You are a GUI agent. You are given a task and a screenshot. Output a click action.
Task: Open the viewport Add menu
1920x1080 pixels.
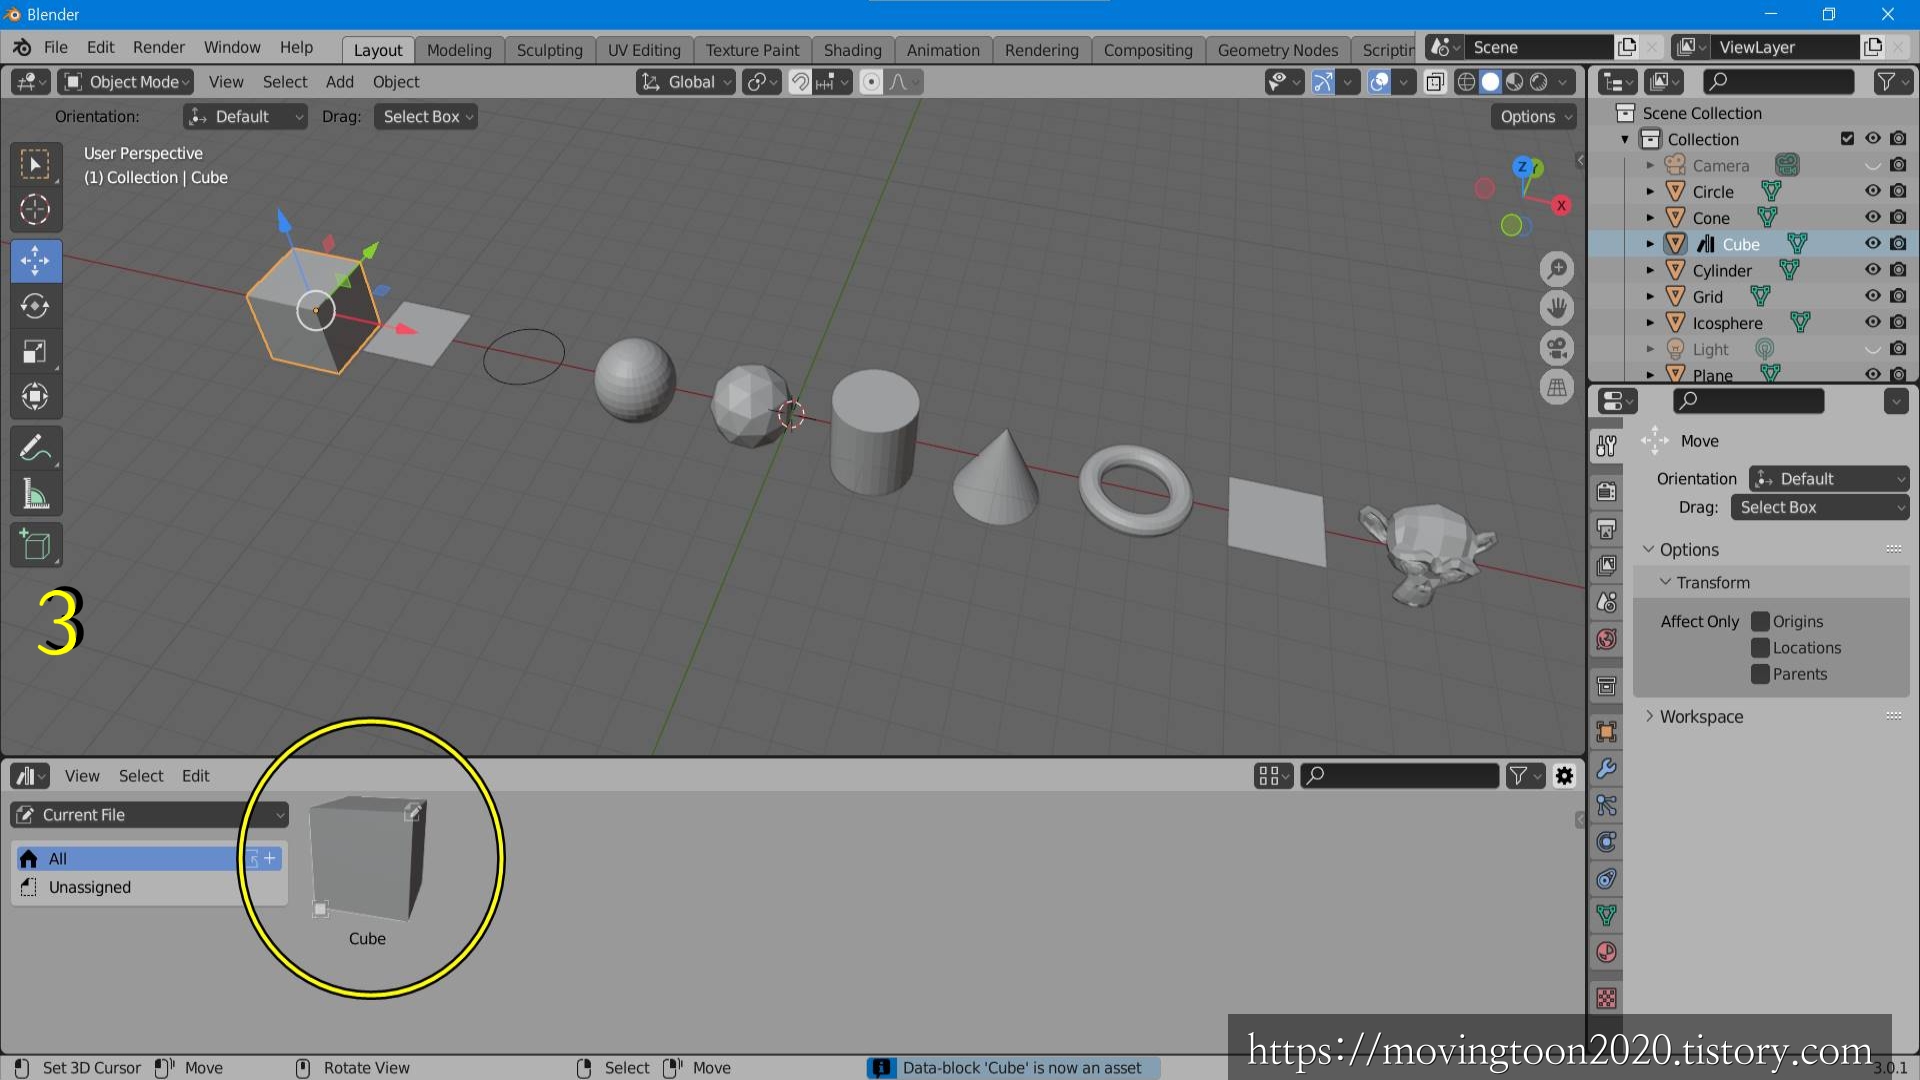pyautogui.click(x=340, y=82)
